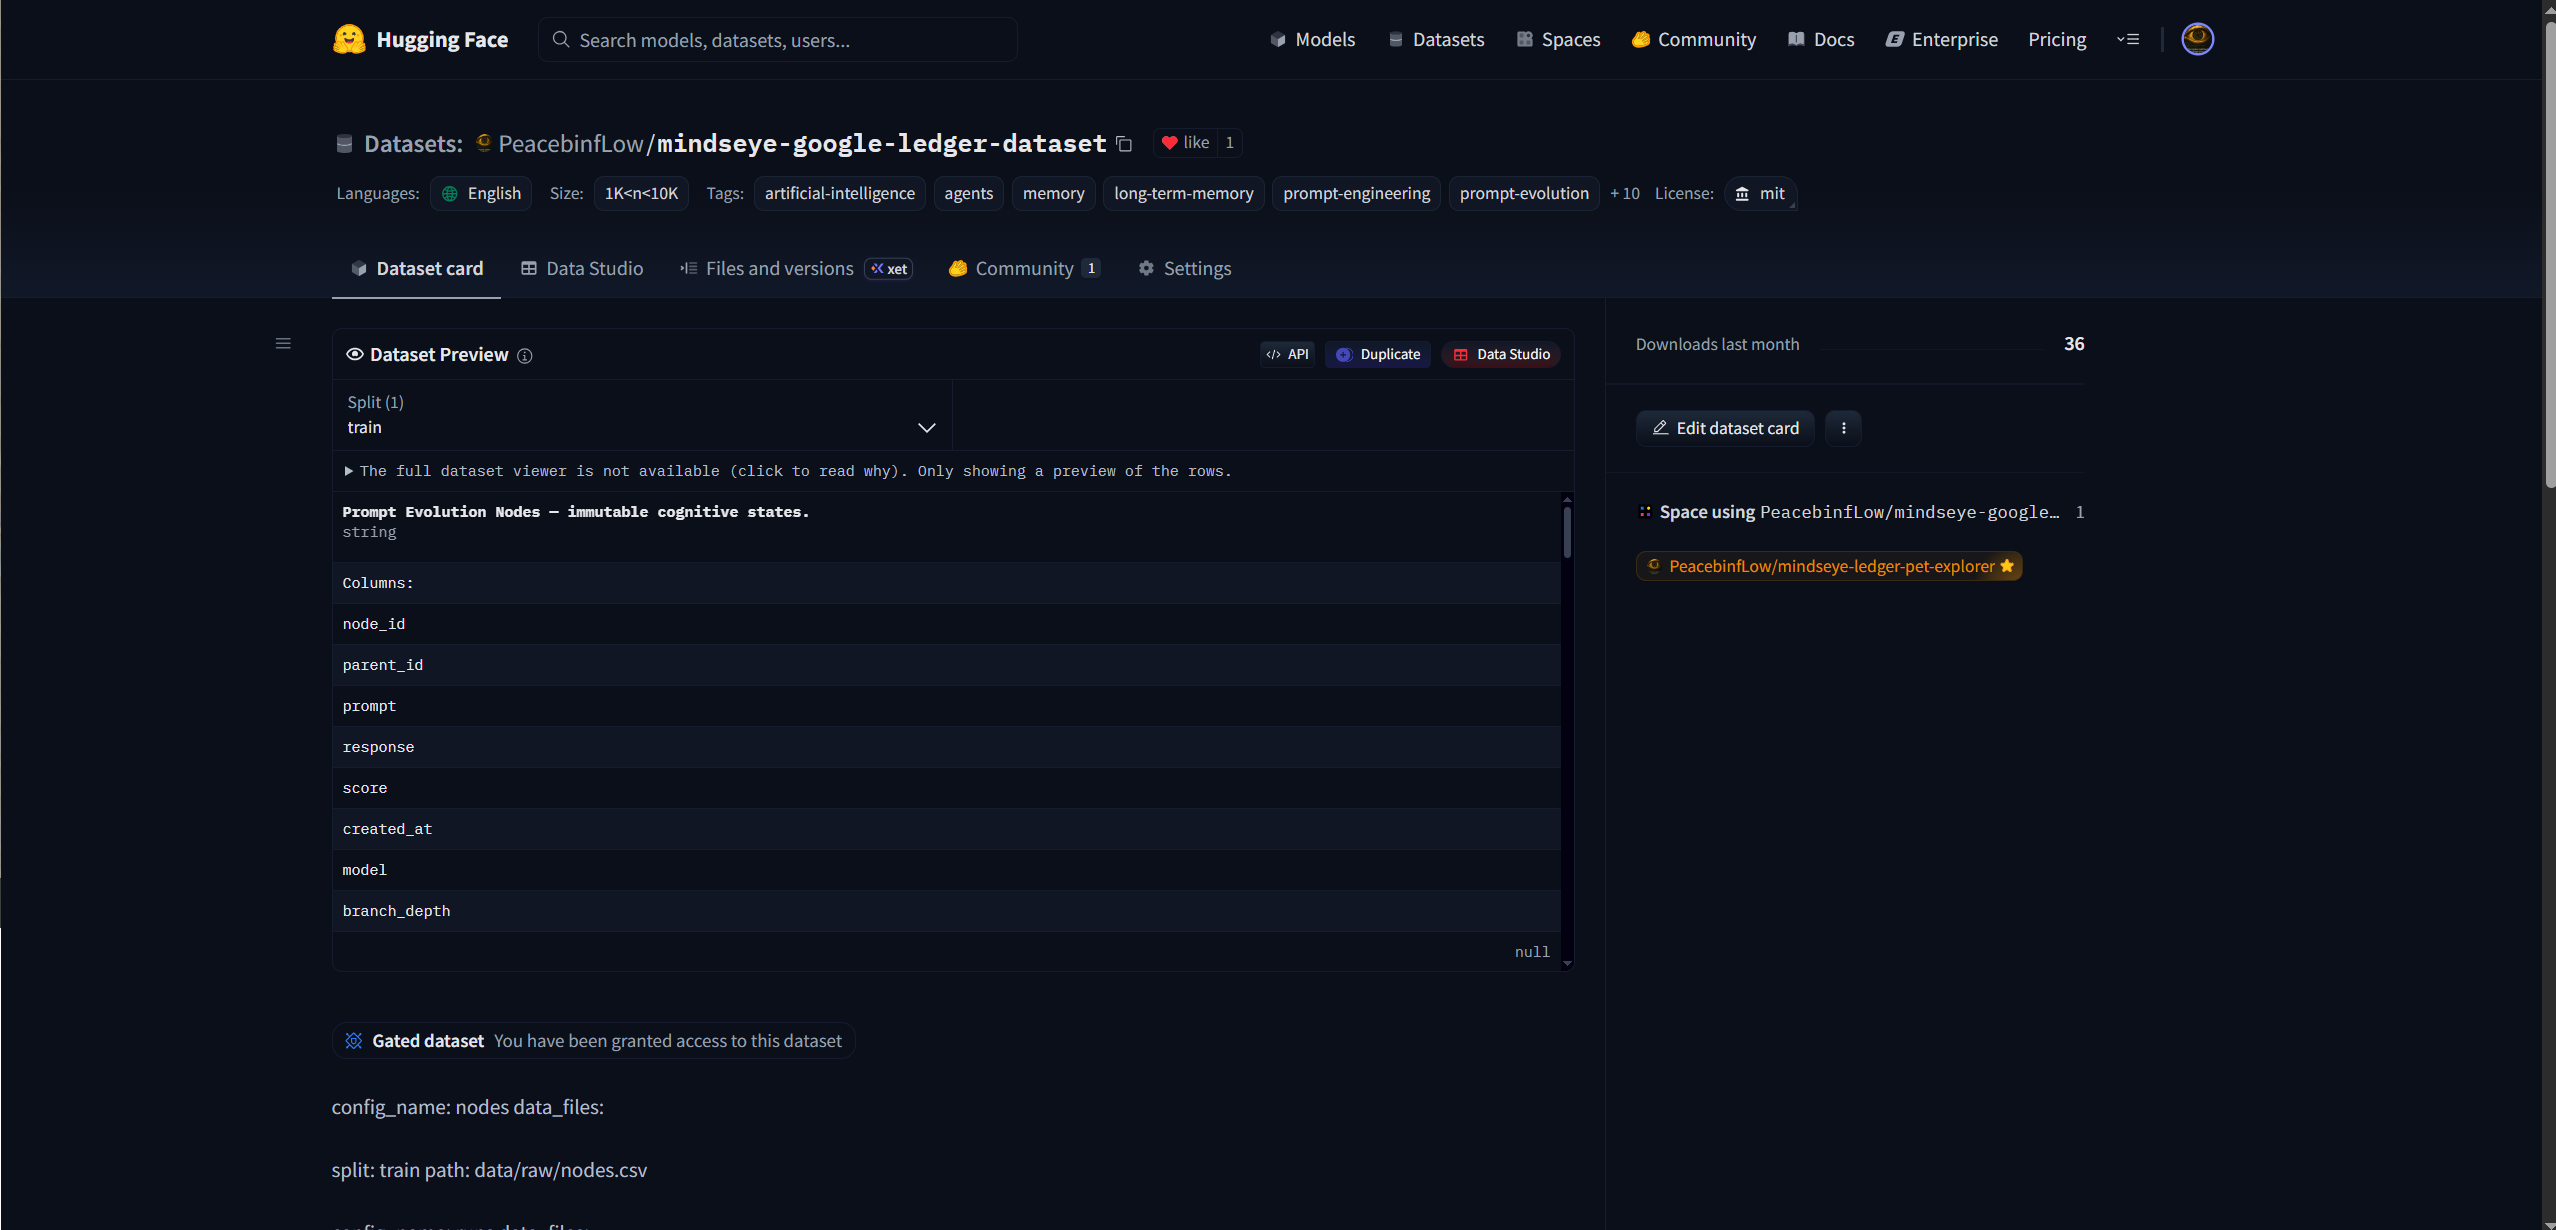The height and width of the screenshot is (1230, 2556).
Task: Click the heart like button
Action: 1185,143
